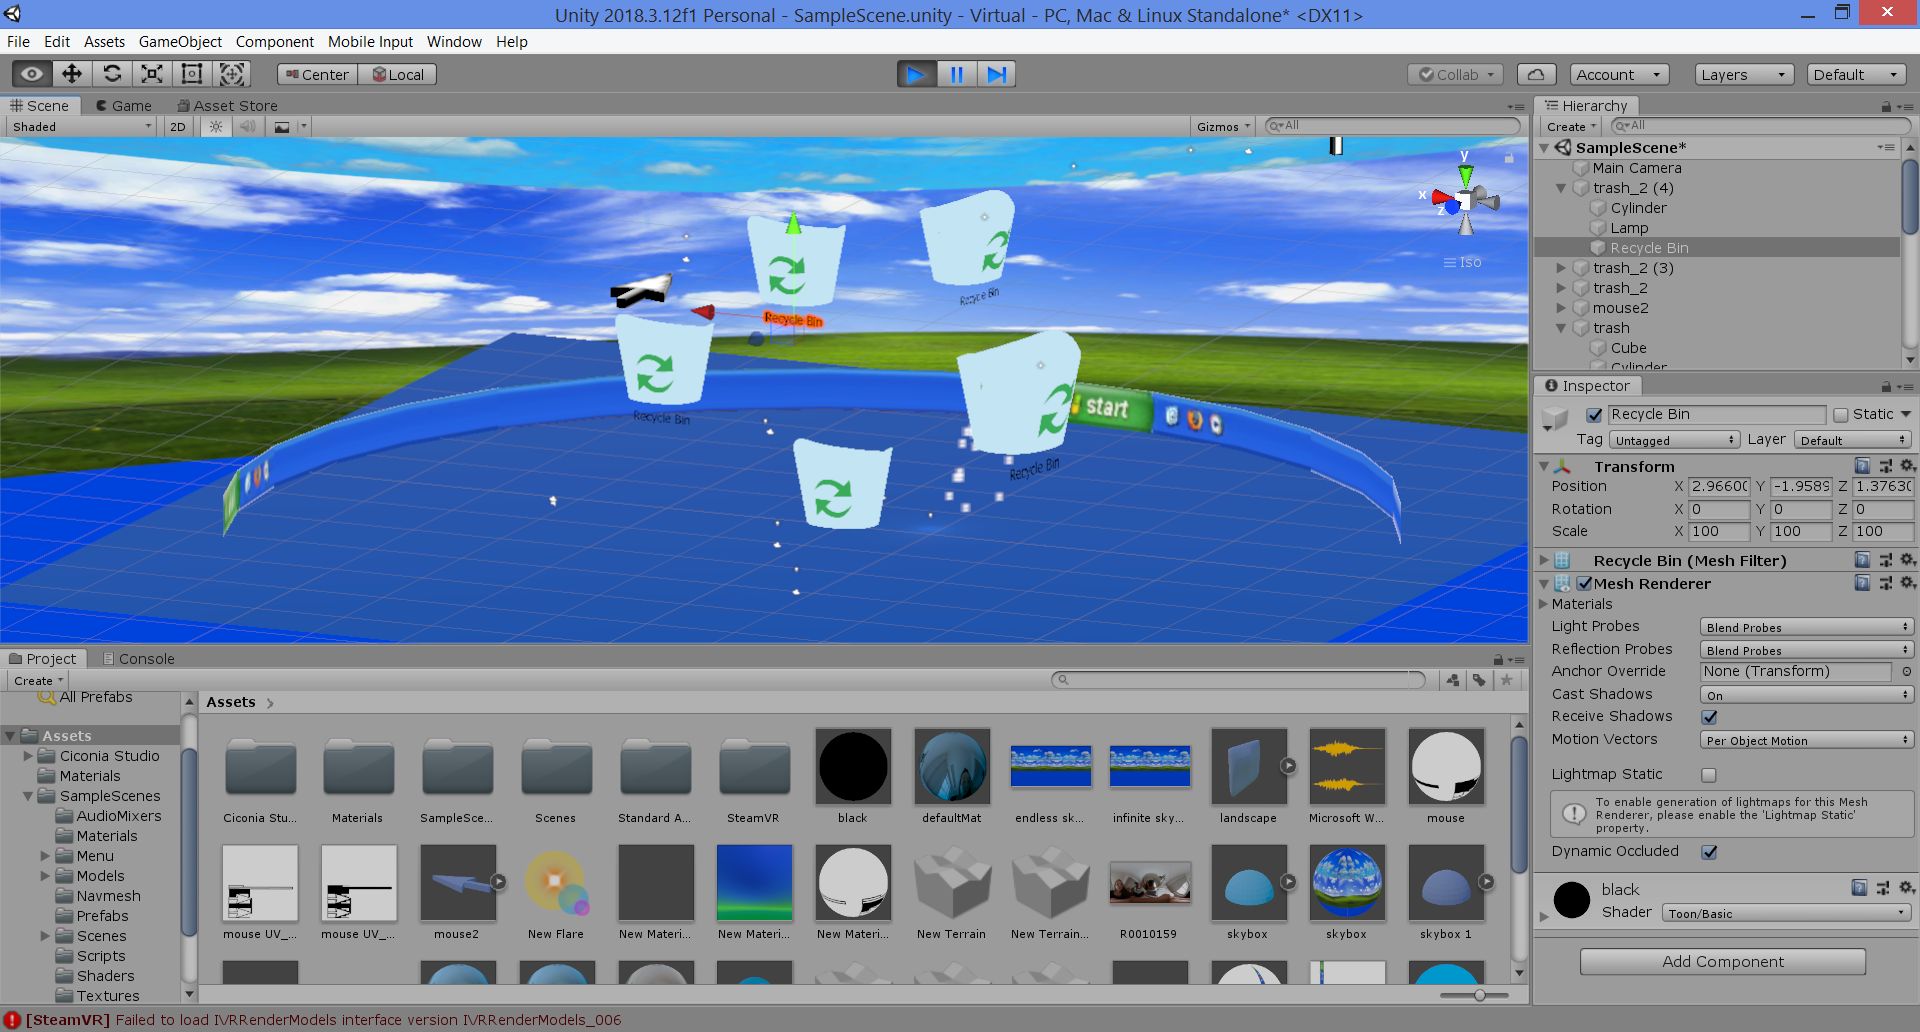Expand the trash_2 (3) hierarchy item
Viewport: 1920px width, 1032px height.
click(1561, 268)
